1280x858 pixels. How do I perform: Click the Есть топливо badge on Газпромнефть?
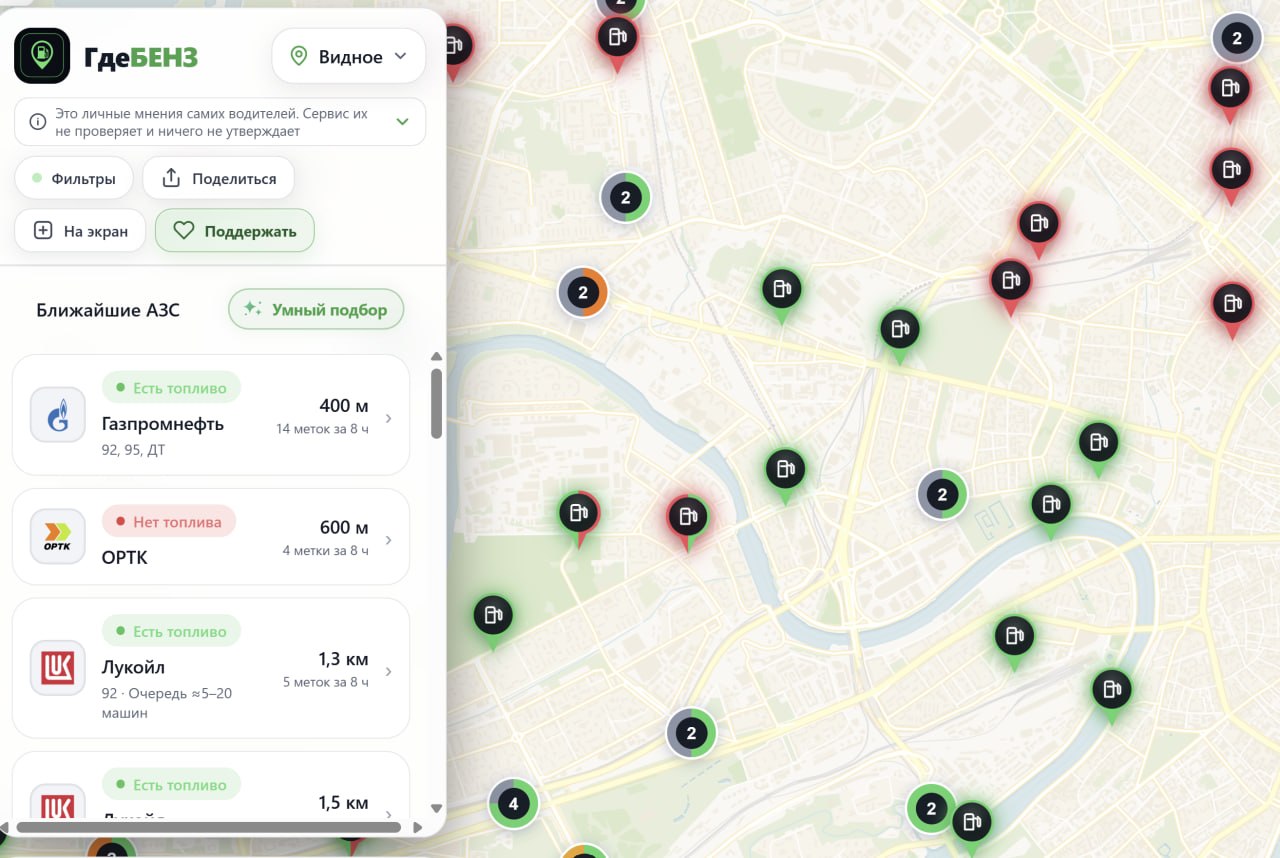171,388
